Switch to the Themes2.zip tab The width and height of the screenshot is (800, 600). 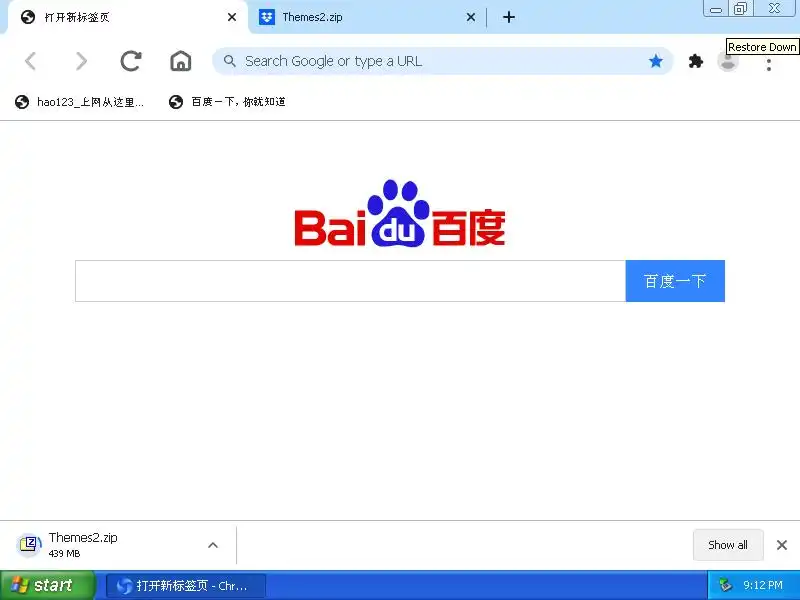pyautogui.click(x=366, y=17)
